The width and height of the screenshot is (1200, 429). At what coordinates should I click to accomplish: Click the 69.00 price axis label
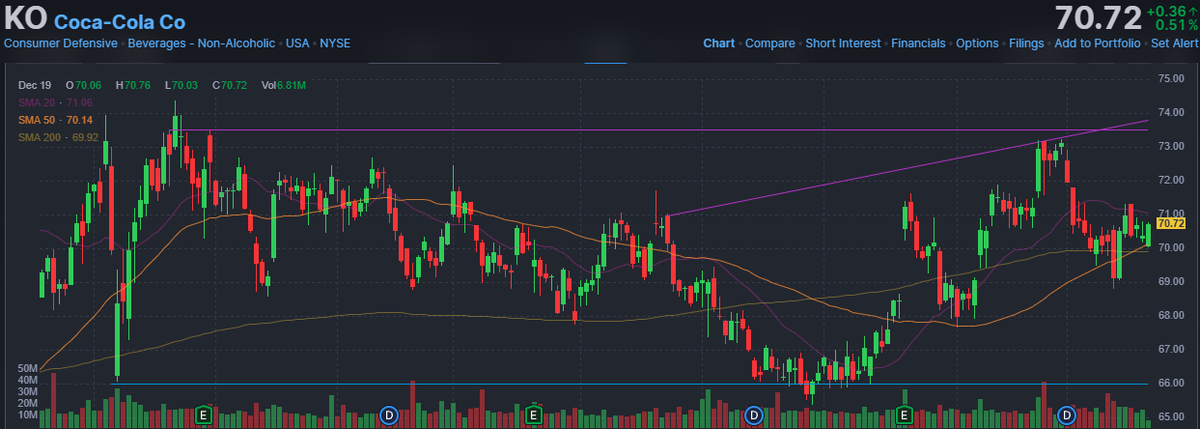coord(1171,281)
